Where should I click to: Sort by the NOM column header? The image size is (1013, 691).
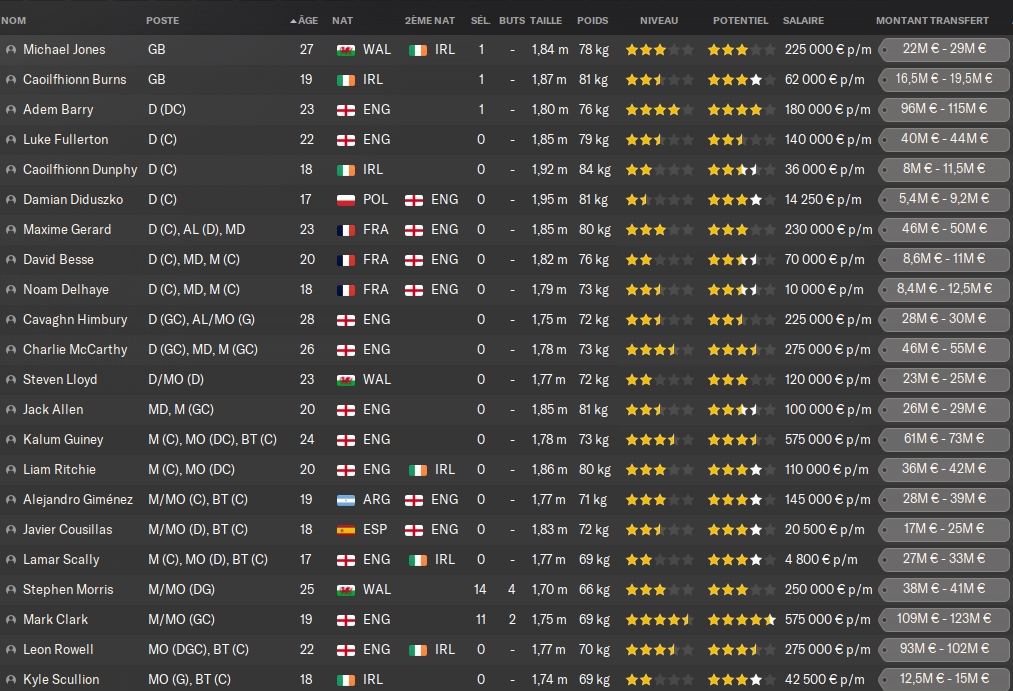[x=14, y=21]
